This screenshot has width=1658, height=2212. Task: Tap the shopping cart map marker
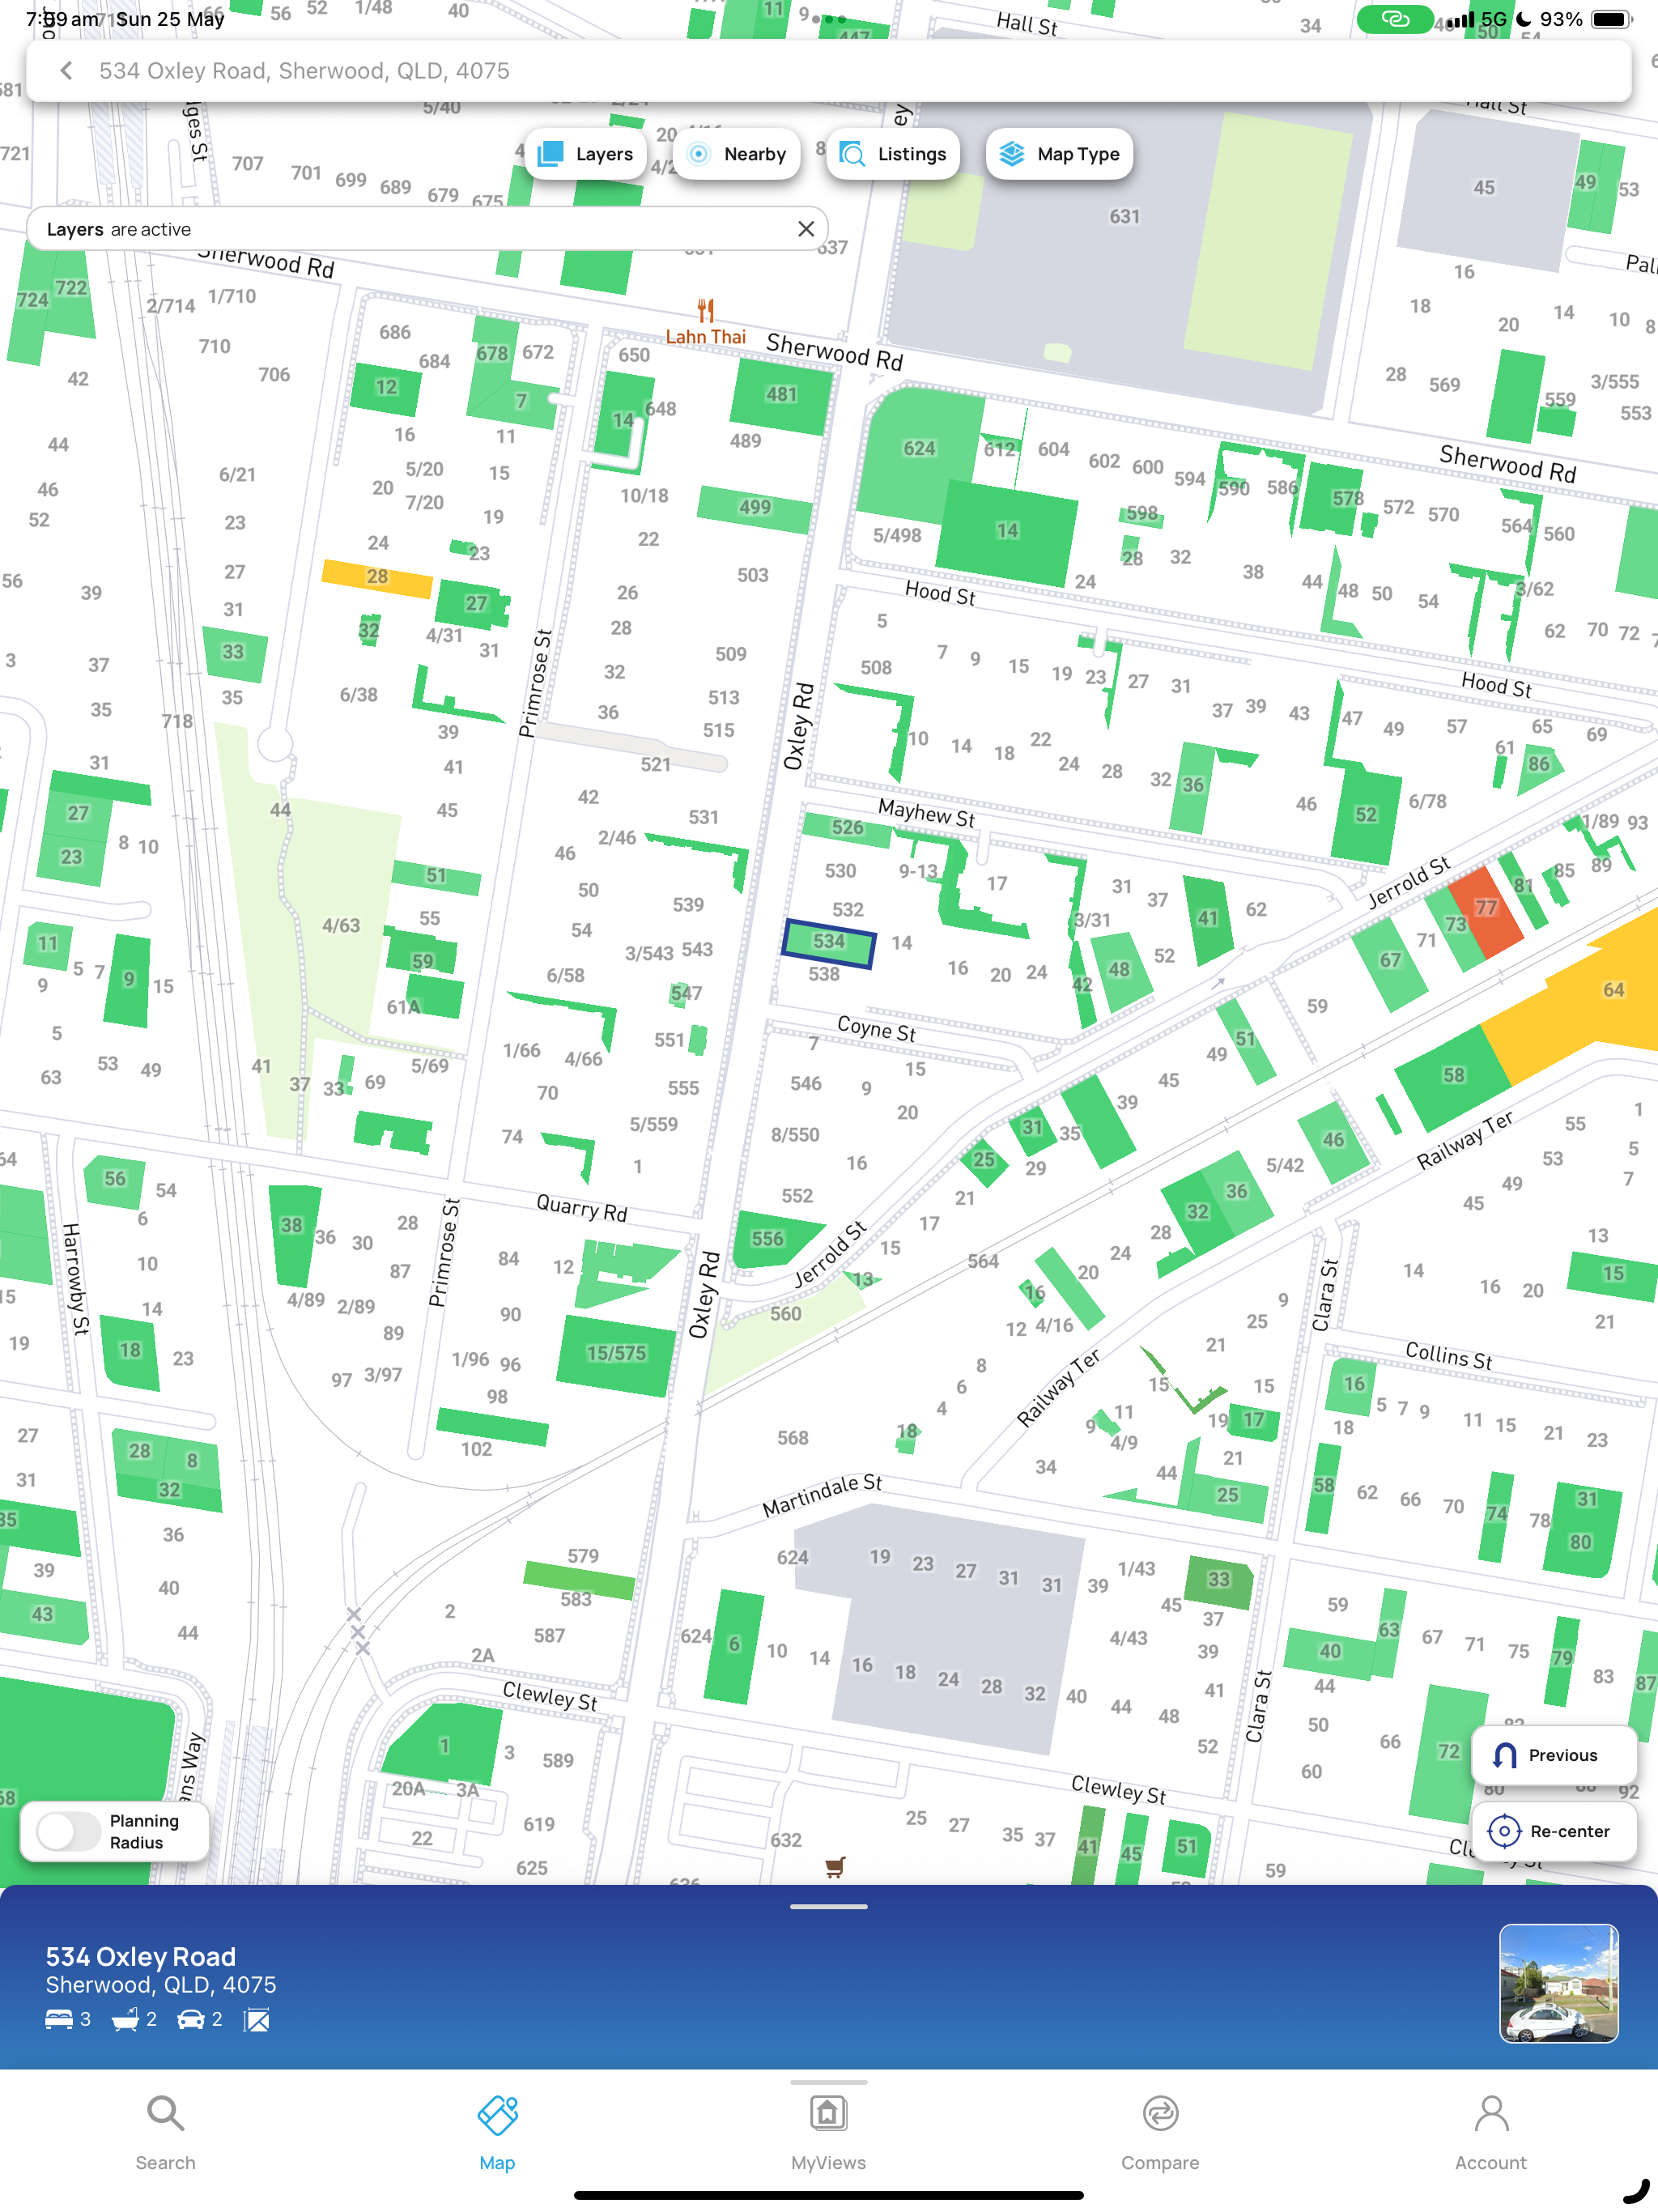835,1866
